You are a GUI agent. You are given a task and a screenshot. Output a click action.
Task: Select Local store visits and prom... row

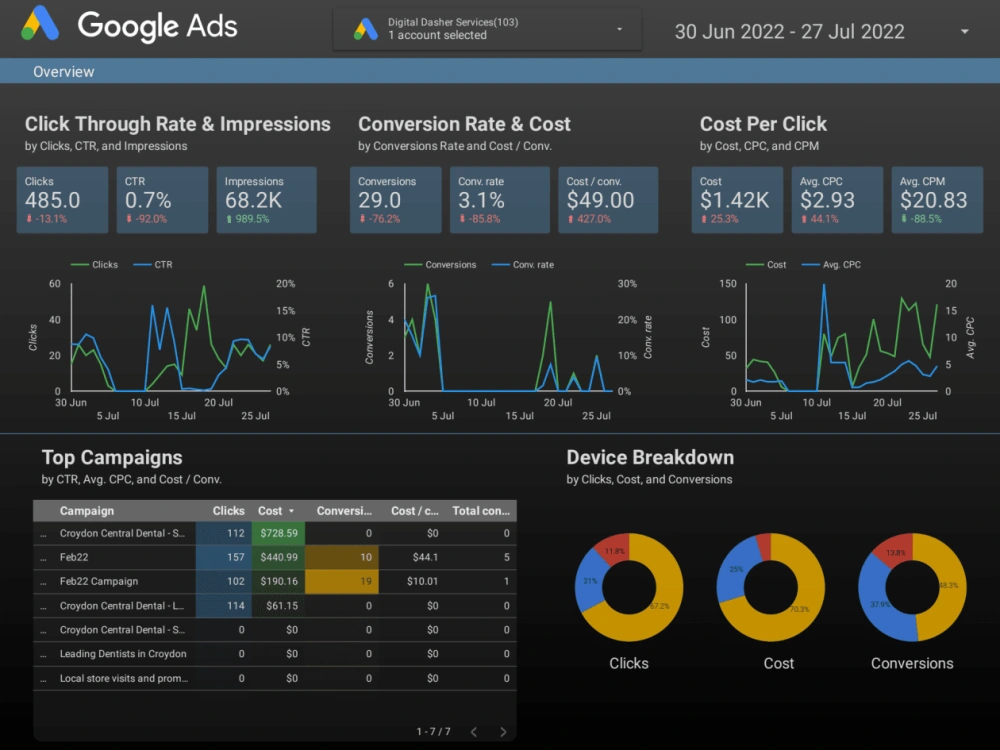[275, 678]
